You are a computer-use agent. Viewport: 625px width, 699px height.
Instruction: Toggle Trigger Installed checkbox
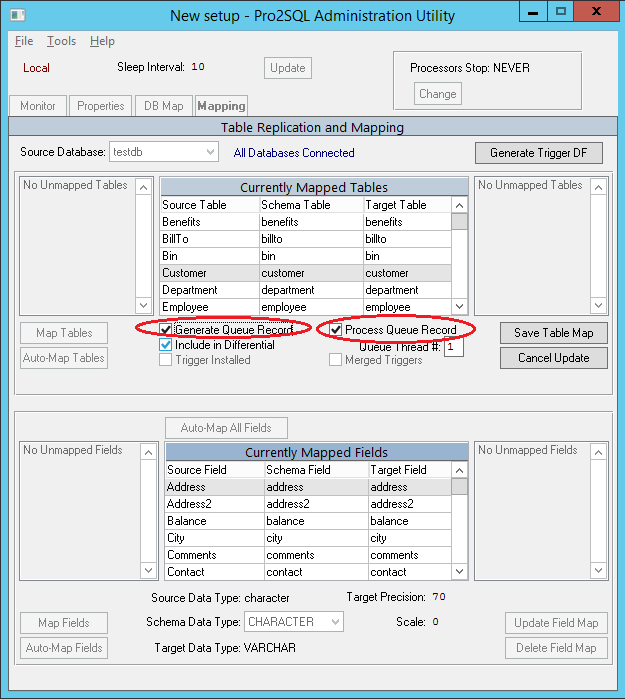[x=166, y=360]
